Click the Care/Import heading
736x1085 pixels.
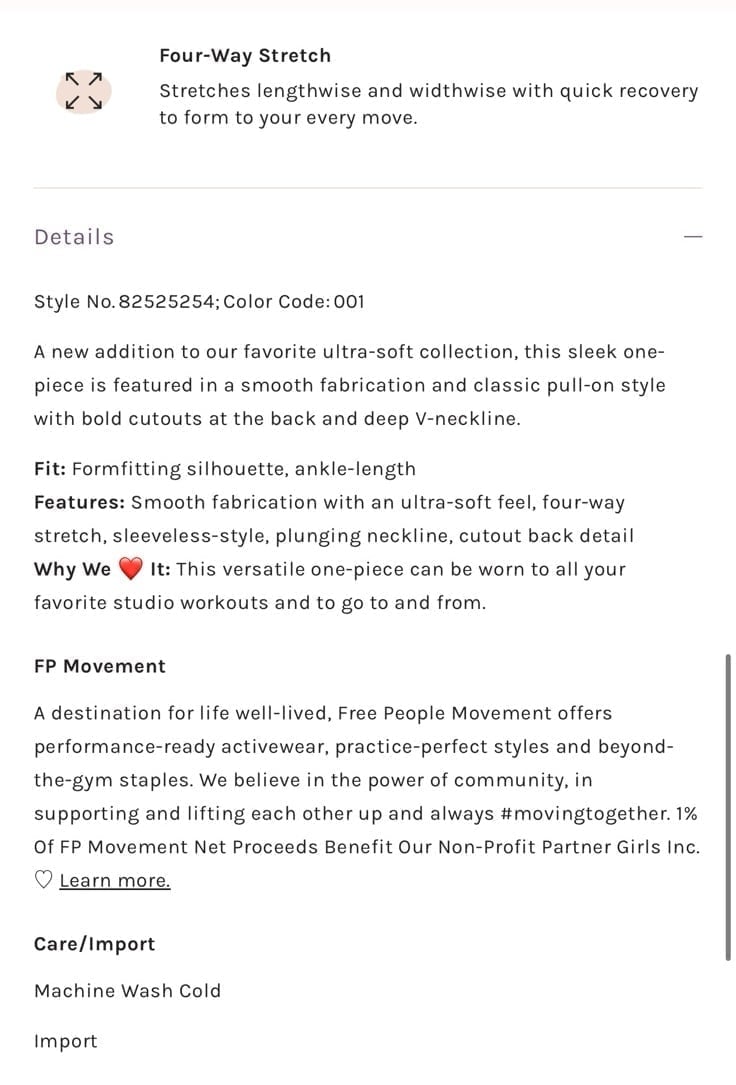[94, 944]
